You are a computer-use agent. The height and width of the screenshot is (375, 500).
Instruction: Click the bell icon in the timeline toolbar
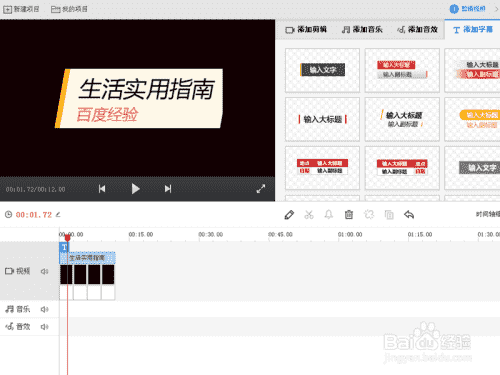[x=329, y=215]
